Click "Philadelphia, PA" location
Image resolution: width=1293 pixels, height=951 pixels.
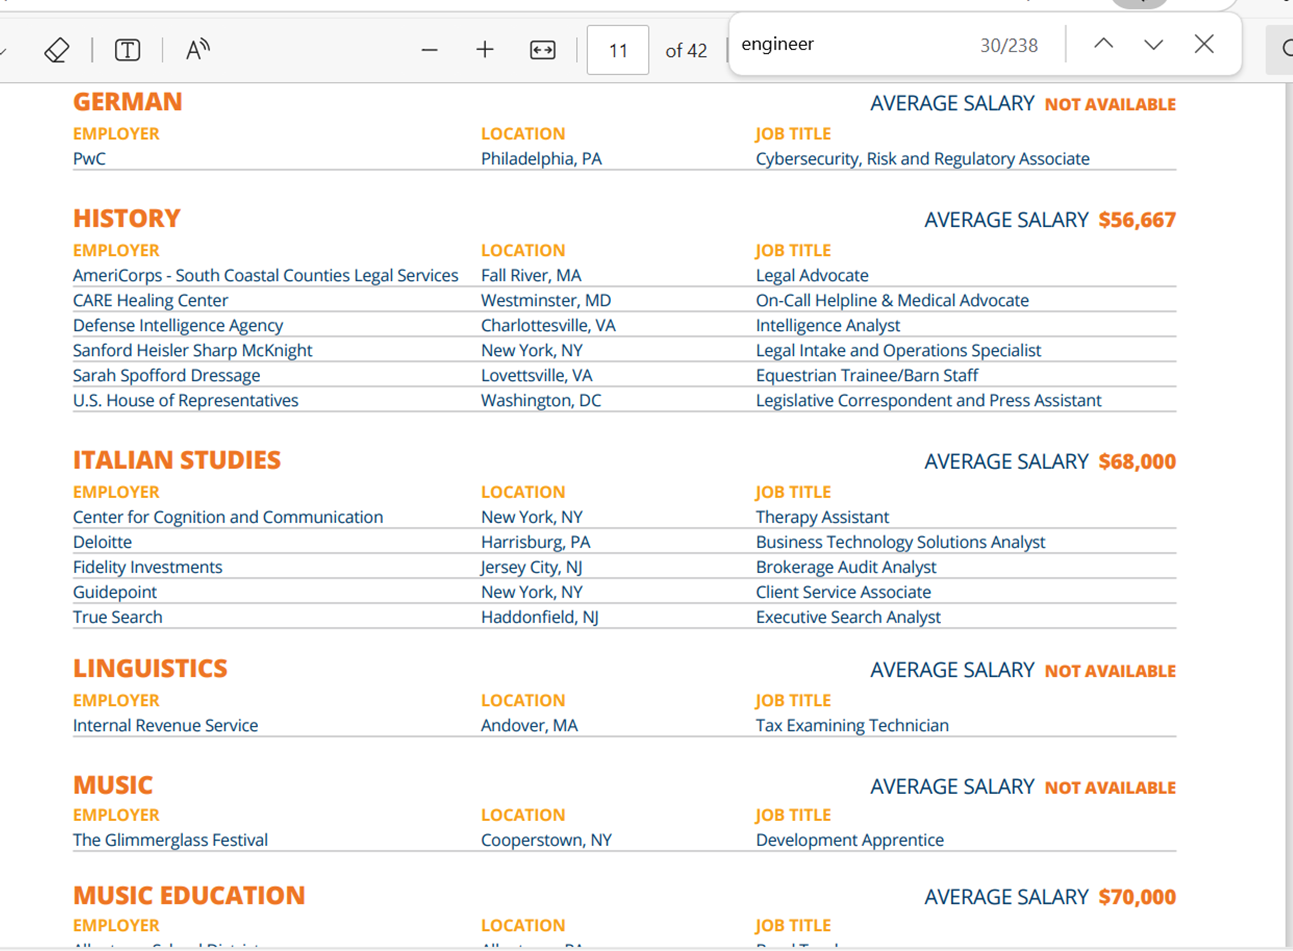click(541, 158)
